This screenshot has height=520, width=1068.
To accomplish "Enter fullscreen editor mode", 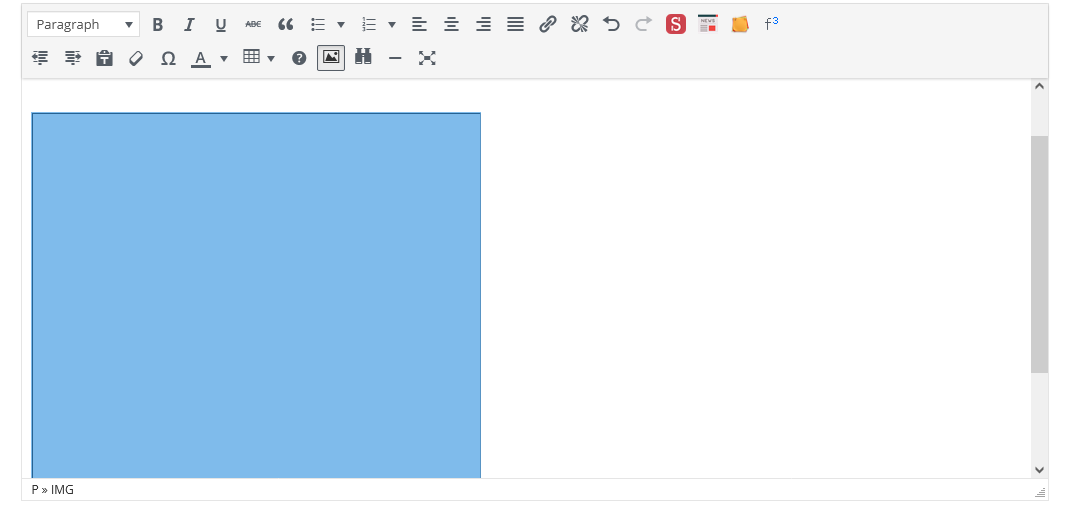I will [x=427, y=58].
